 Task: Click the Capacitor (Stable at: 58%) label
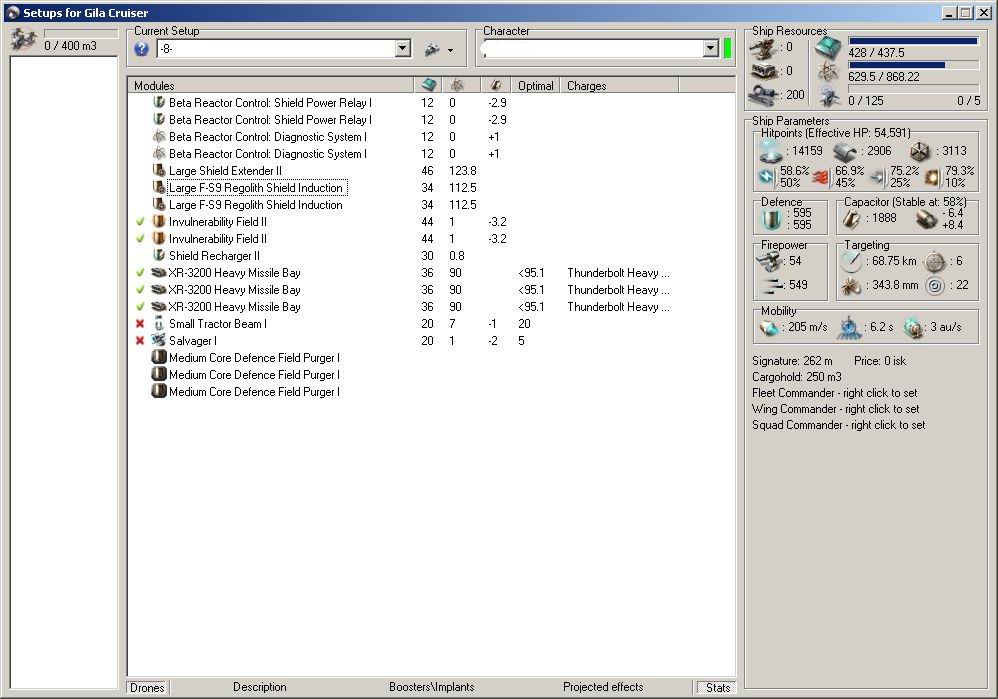point(904,202)
